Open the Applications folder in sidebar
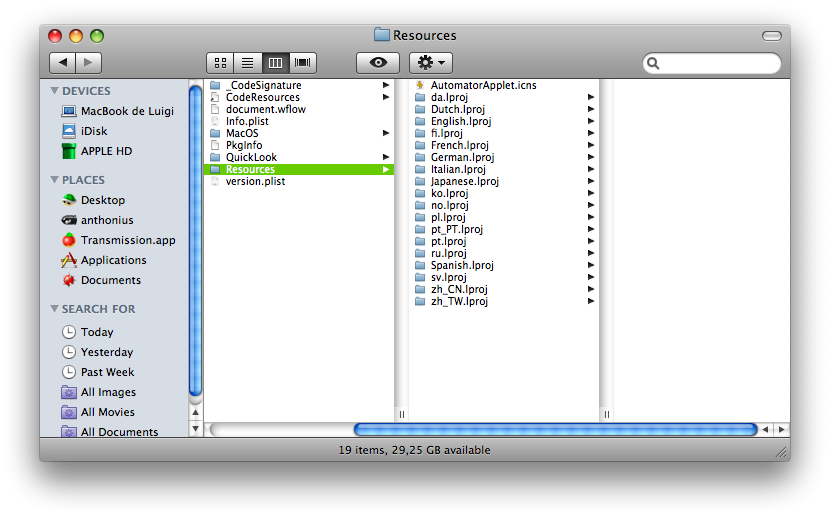Screen dimensions: 830x516 [x=104, y=260]
